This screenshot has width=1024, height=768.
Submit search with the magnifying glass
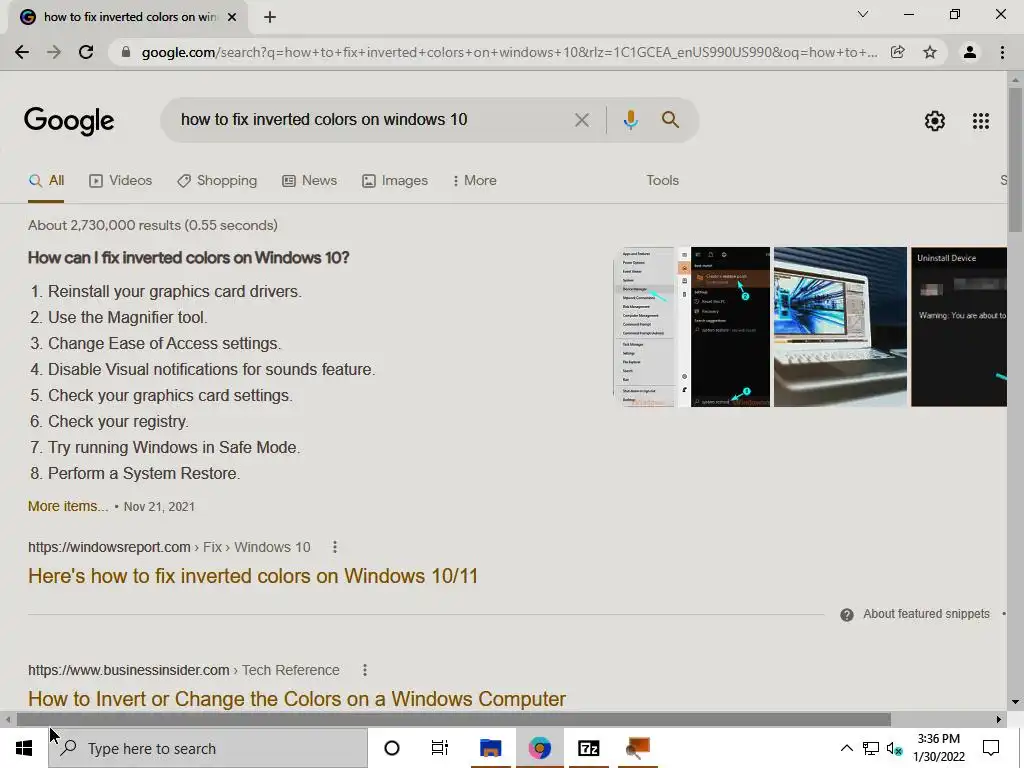point(670,120)
